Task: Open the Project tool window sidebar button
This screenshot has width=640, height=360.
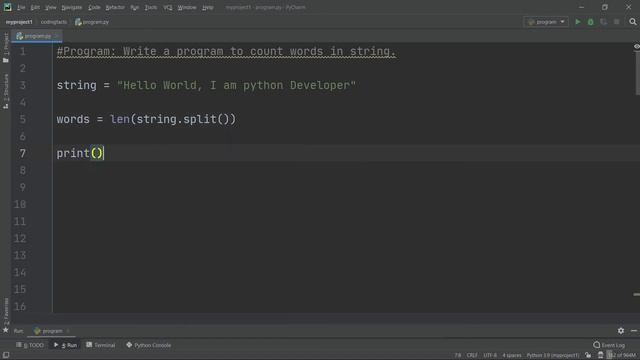Action: pyautogui.click(x=6, y=47)
